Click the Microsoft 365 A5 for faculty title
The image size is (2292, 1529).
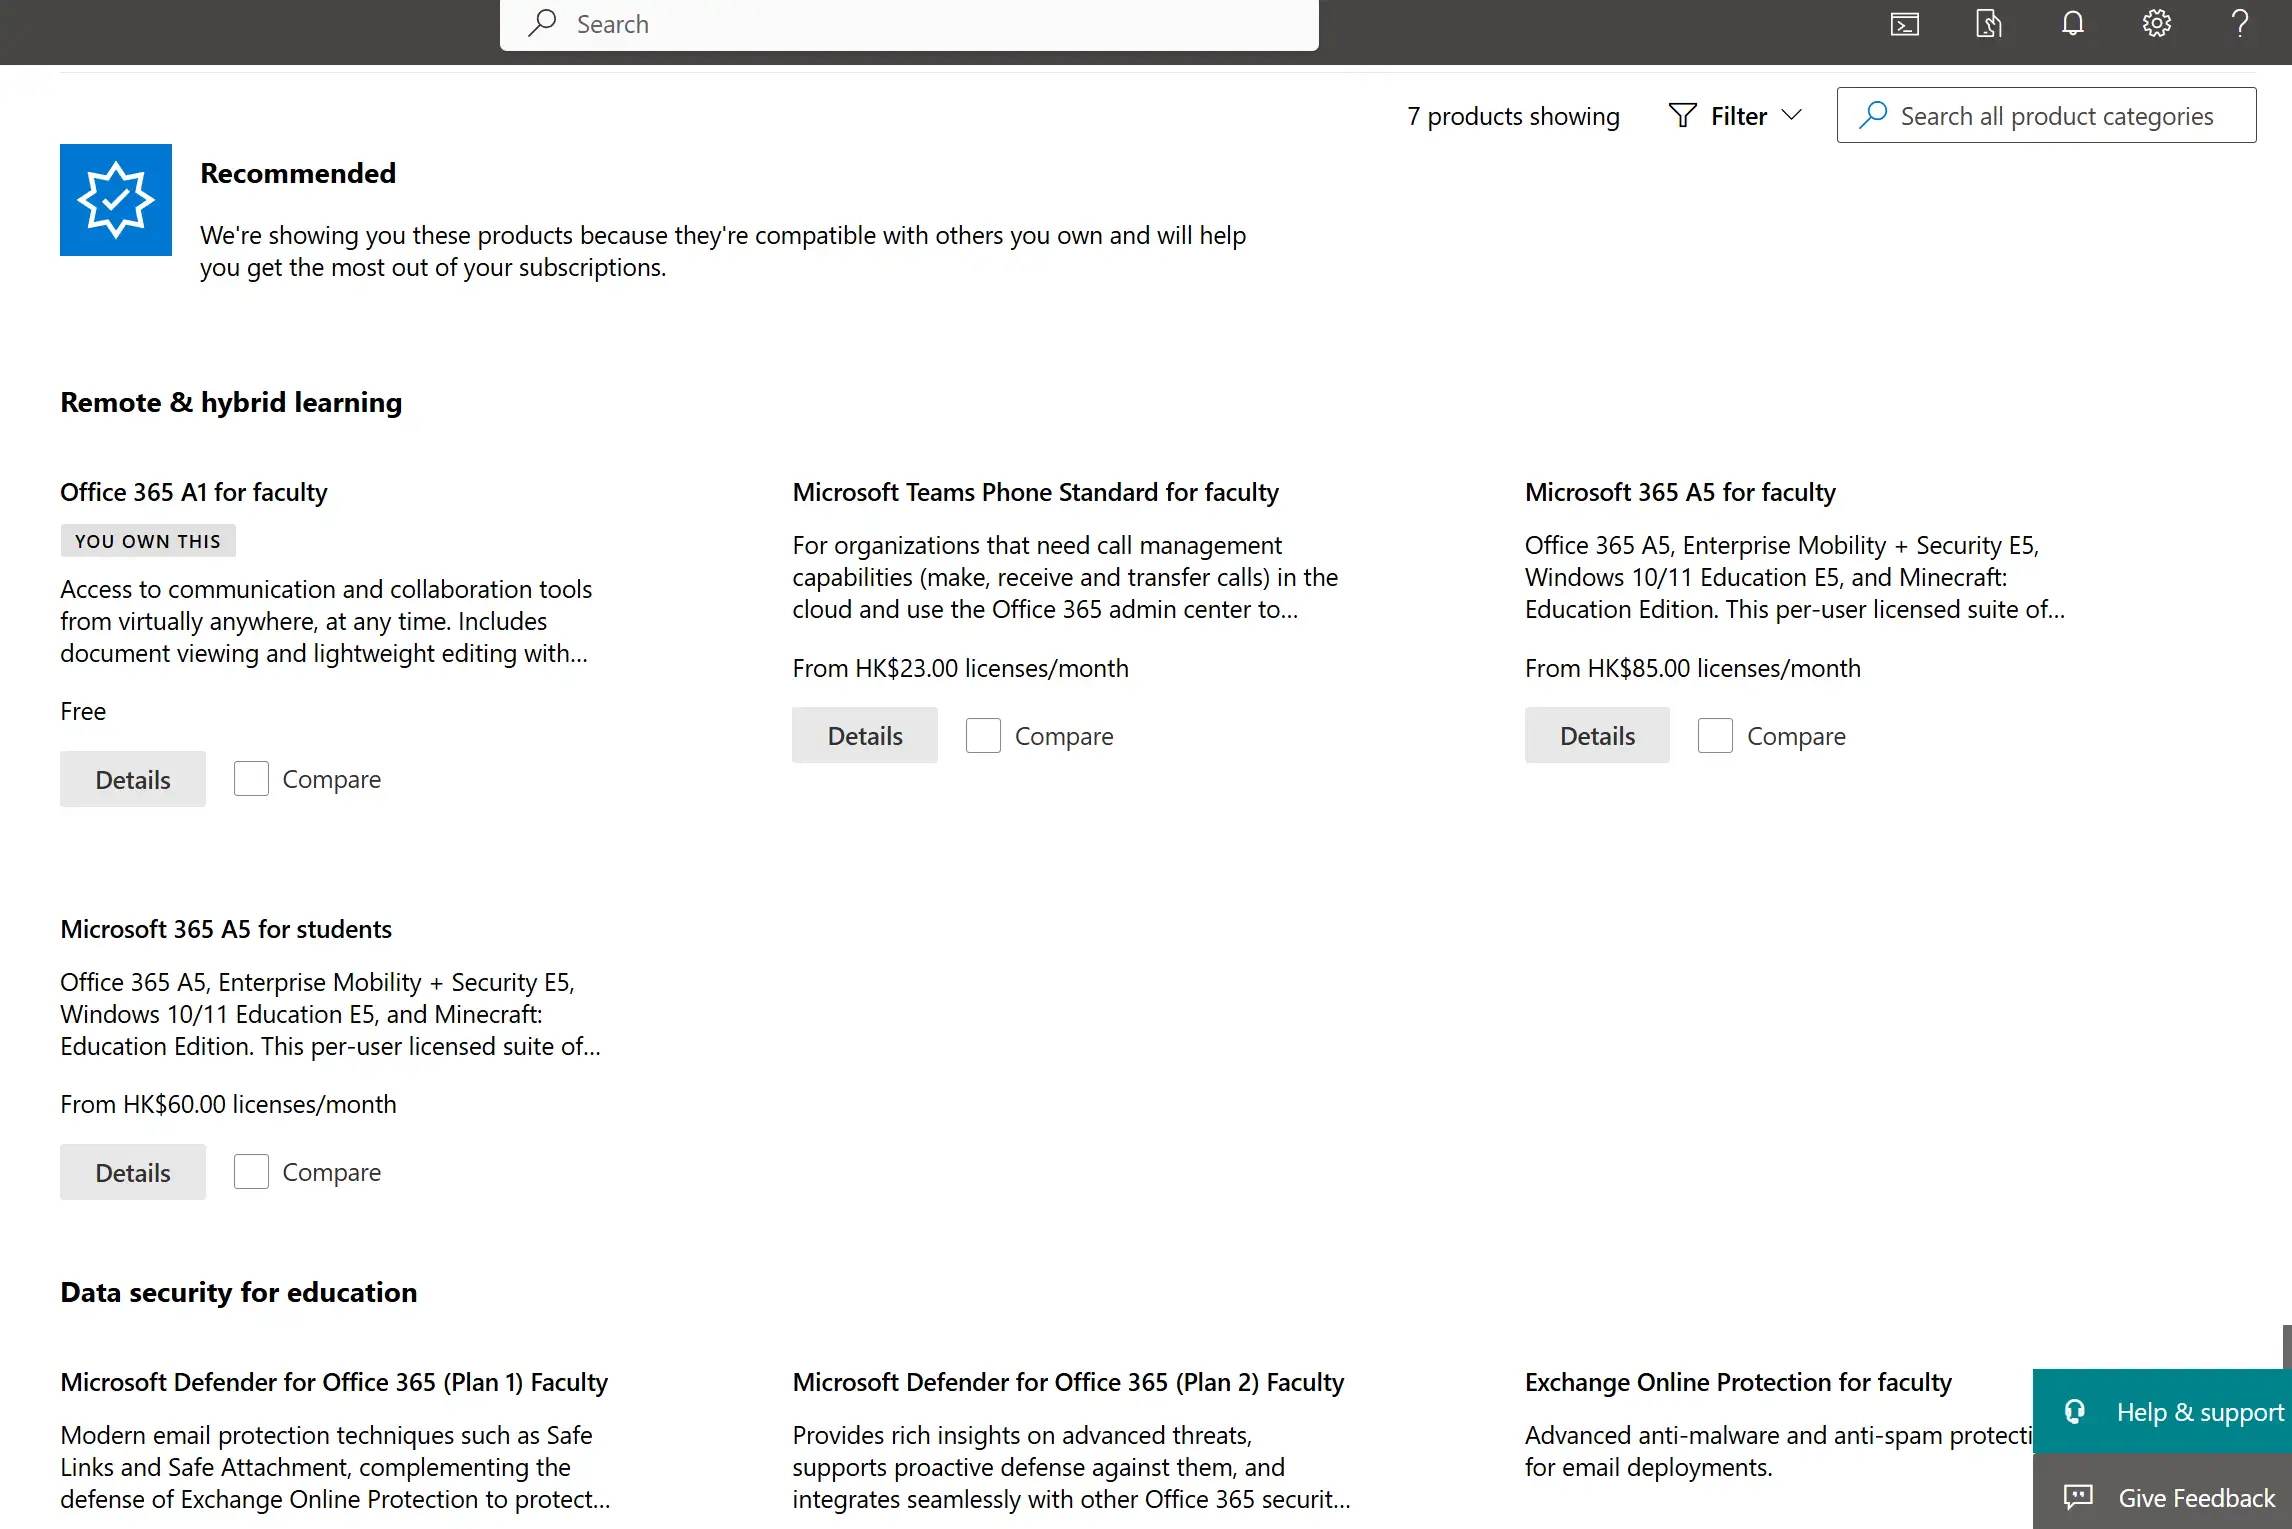click(1680, 492)
